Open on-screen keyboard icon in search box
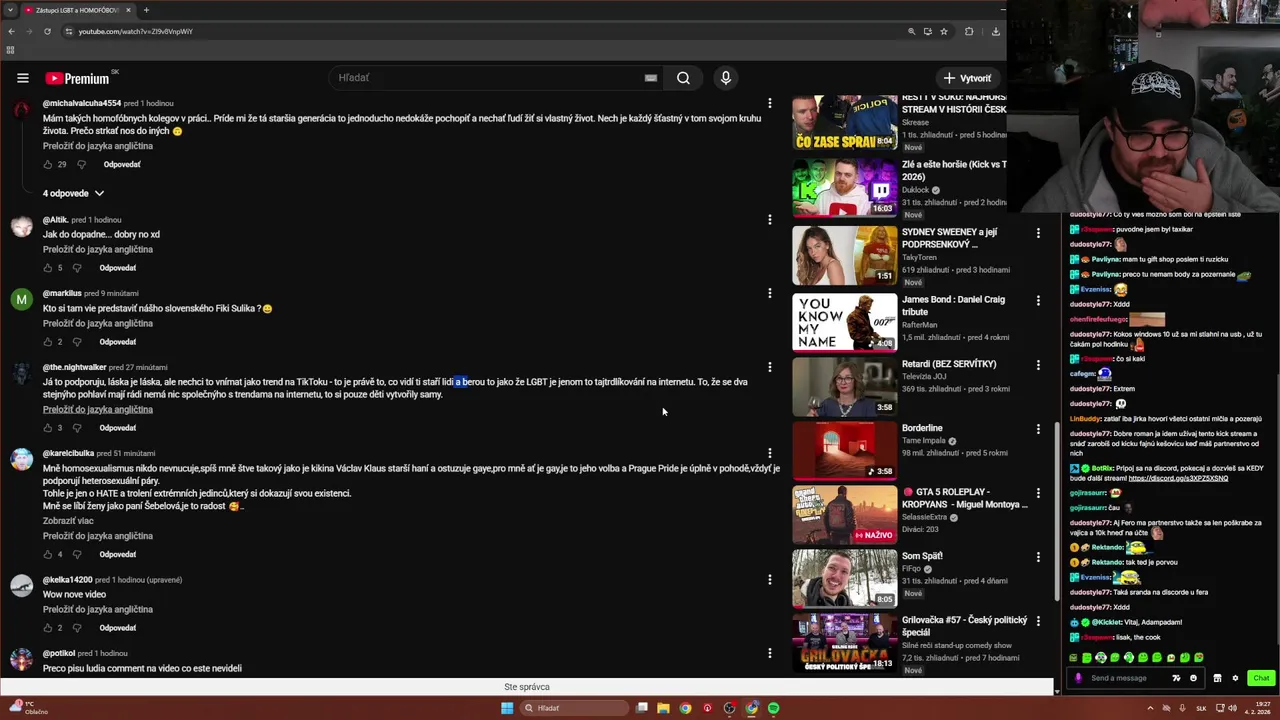 click(x=651, y=78)
